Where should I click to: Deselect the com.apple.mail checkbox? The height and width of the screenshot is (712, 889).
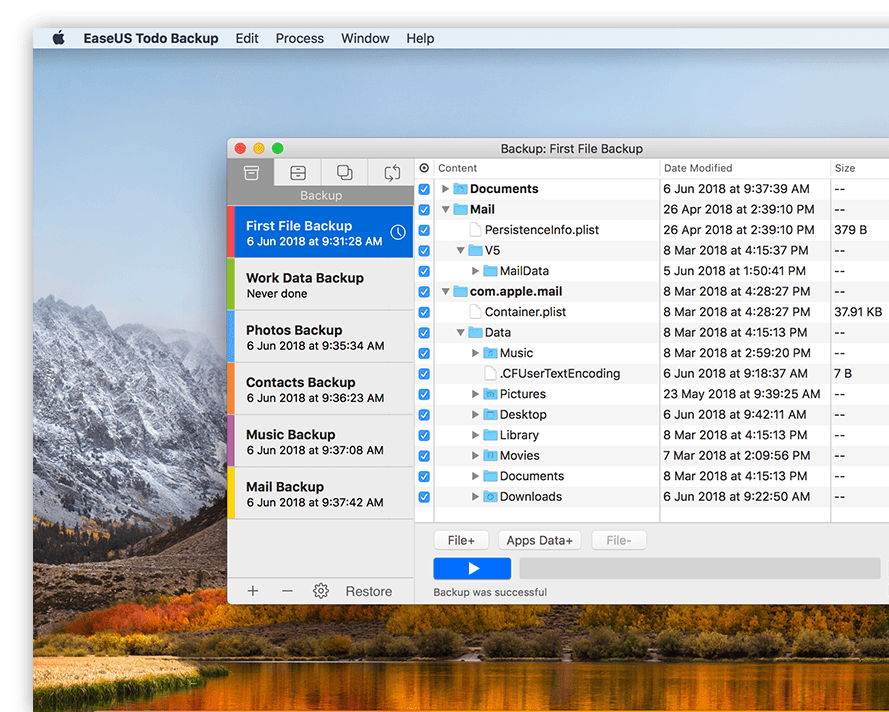[424, 291]
